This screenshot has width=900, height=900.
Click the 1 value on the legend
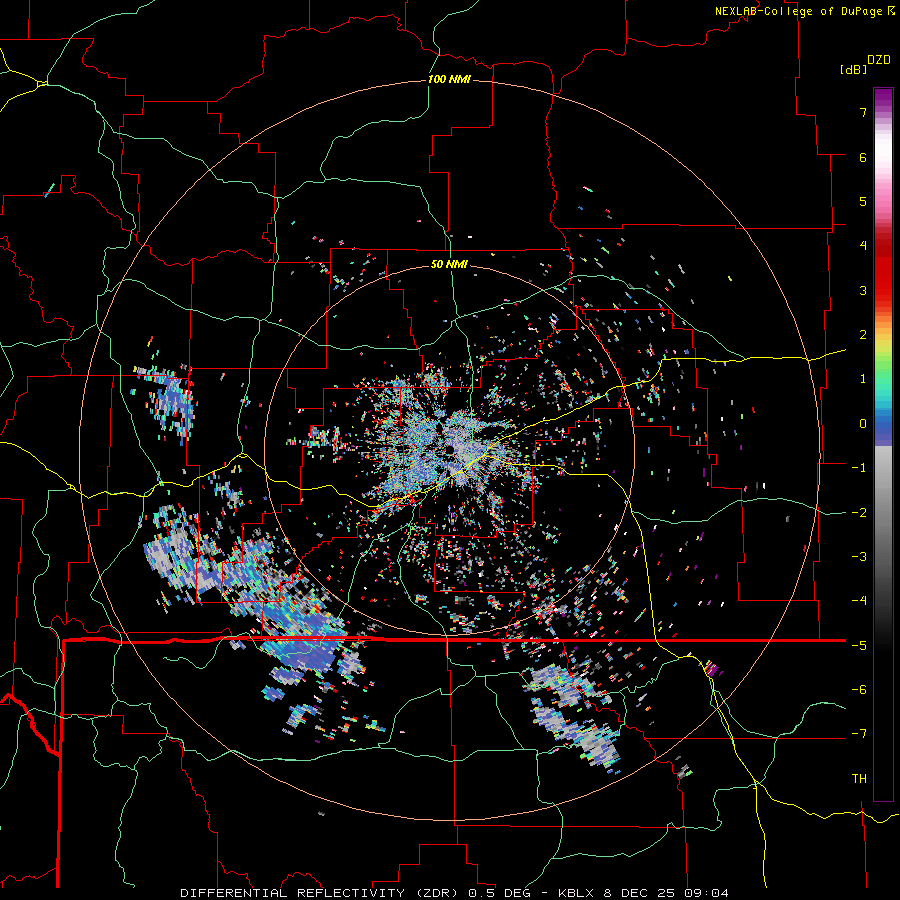pyautogui.click(x=863, y=379)
